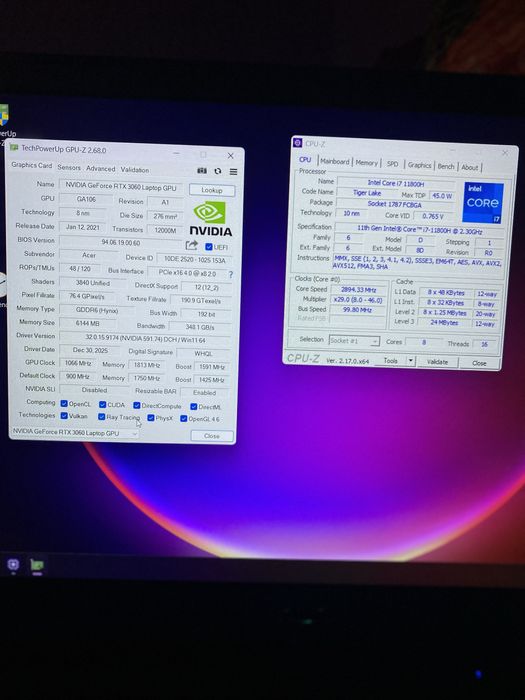The width and height of the screenshot is (525, 700).
Task: Toggle the OpenGL 4.6 checkbox
Action: 183,419
